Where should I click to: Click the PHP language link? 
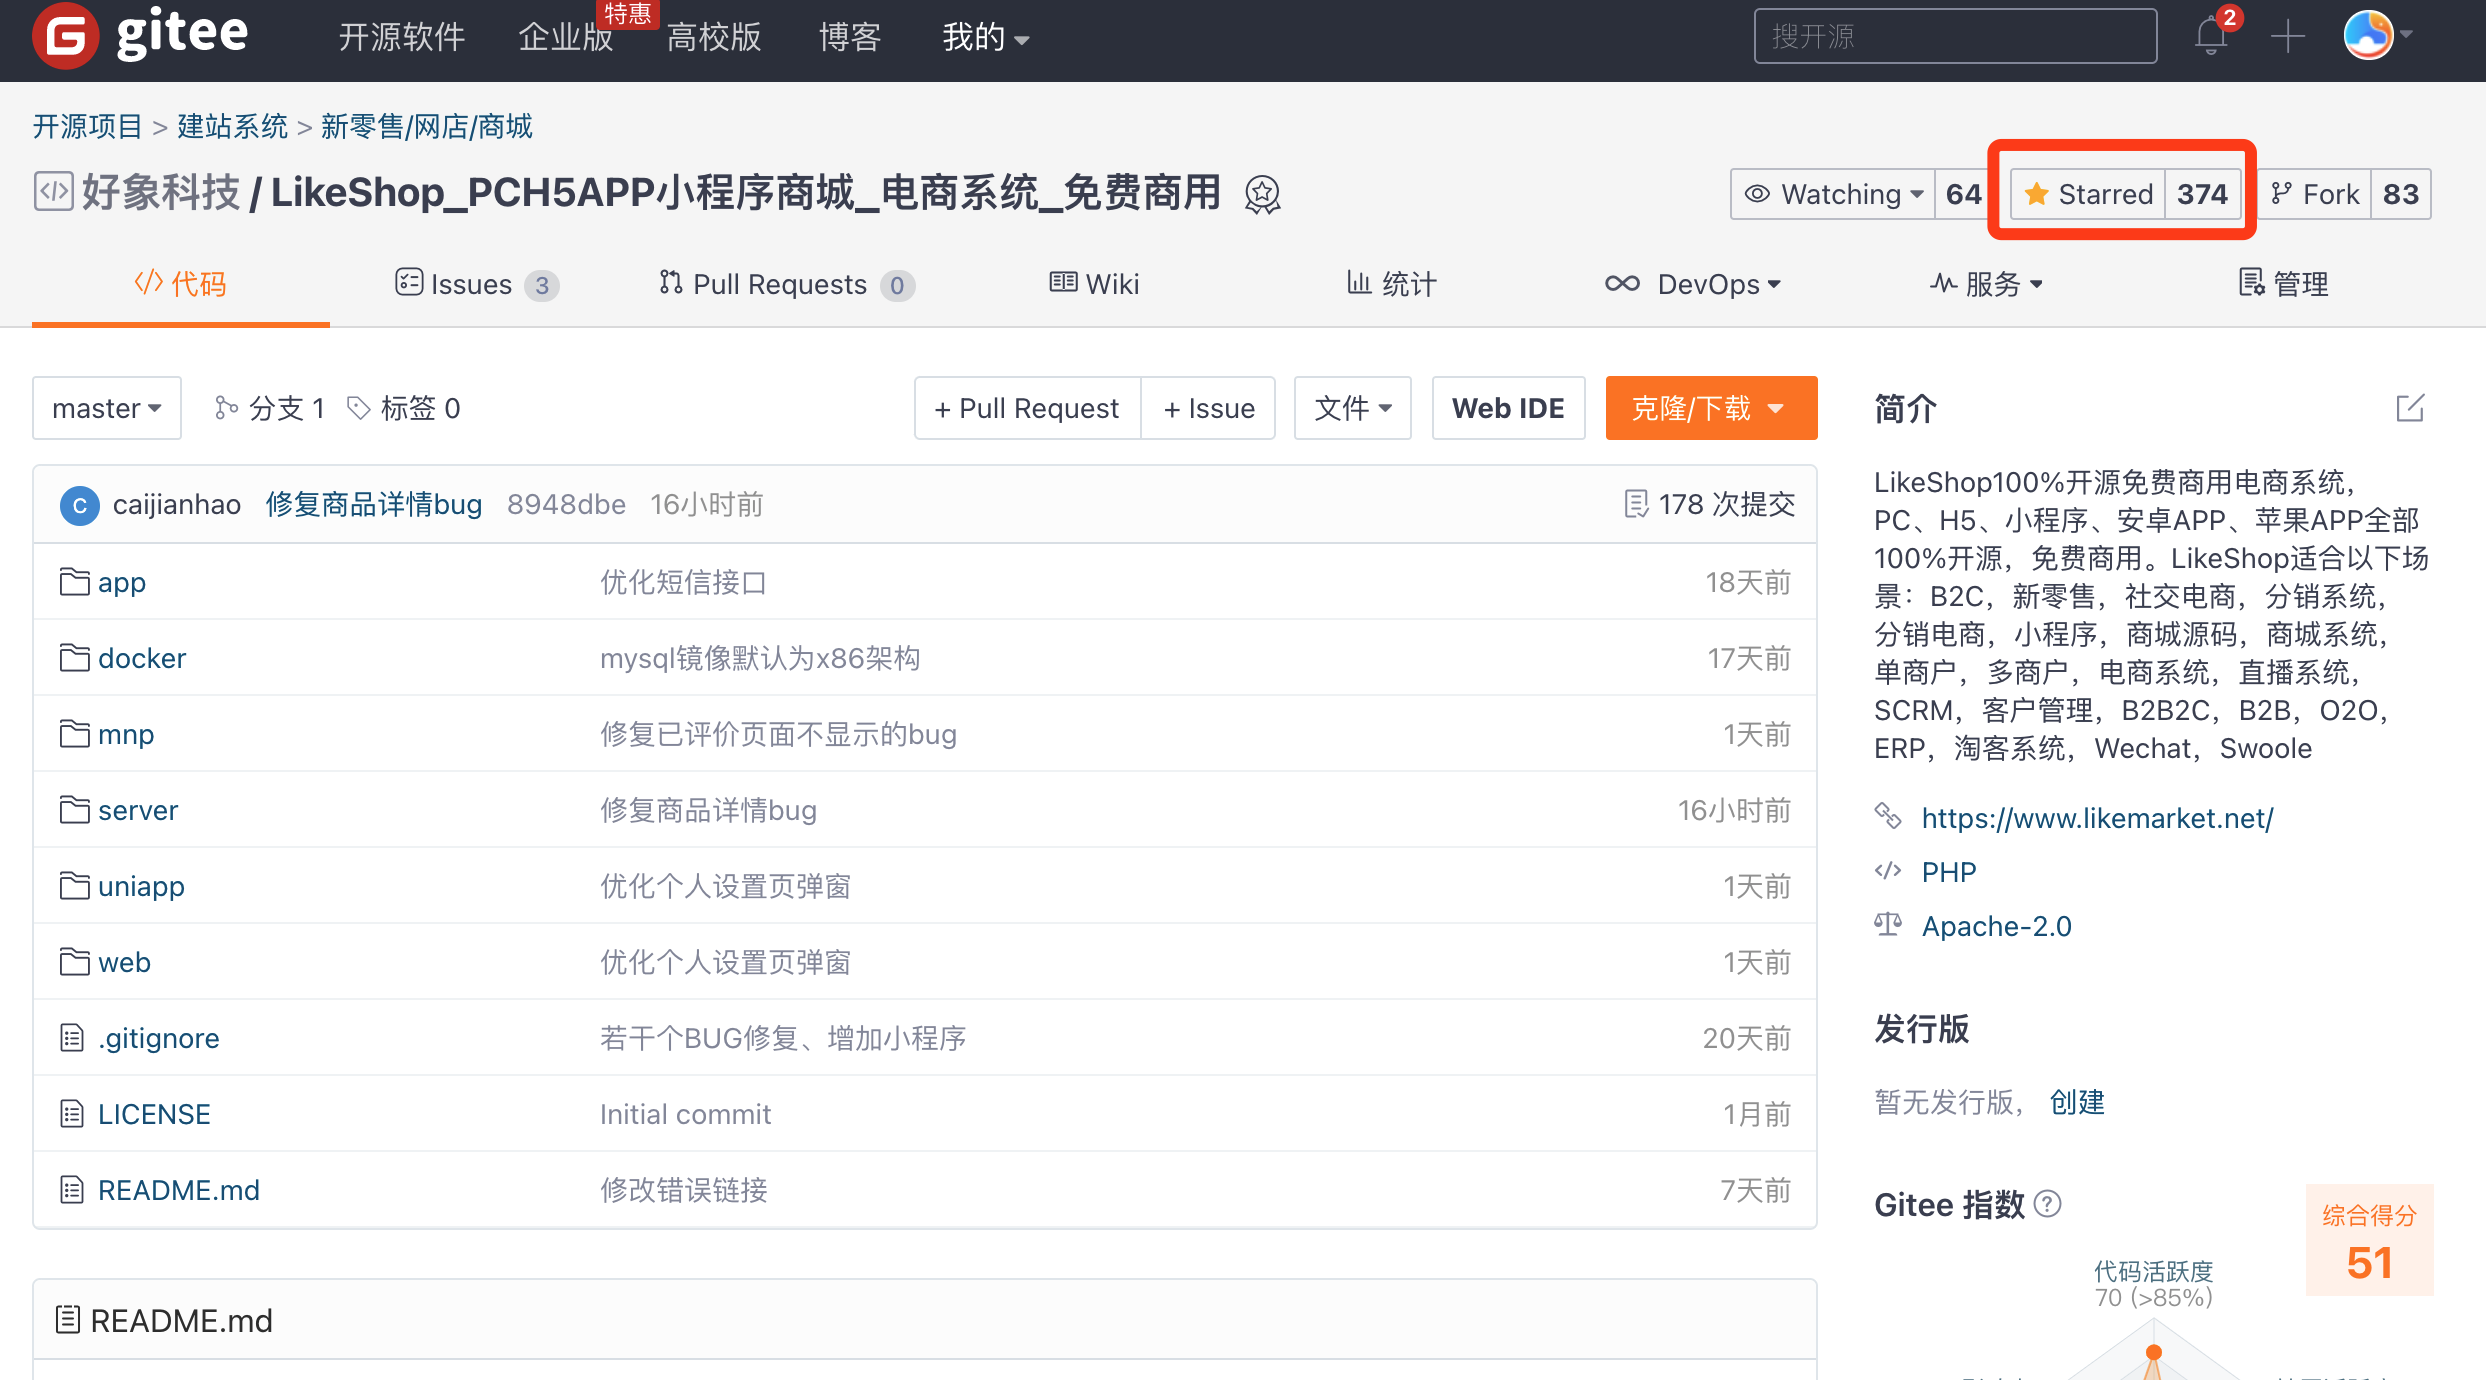pos(1949,872)
